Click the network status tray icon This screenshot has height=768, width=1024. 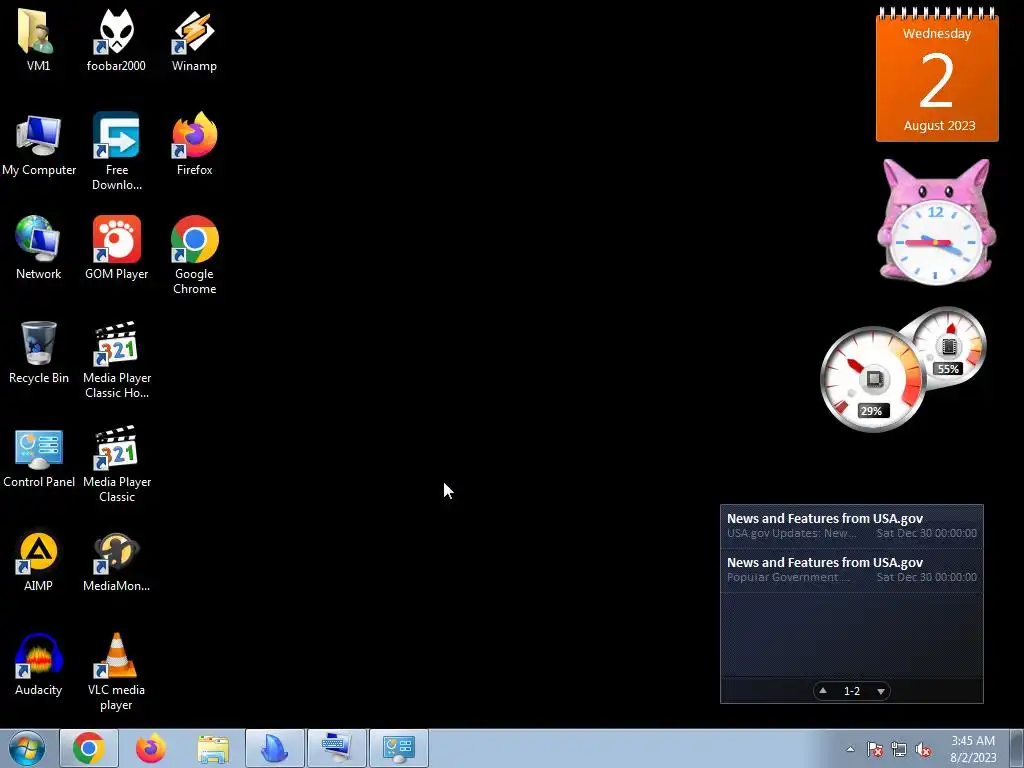tap(899, 749)
